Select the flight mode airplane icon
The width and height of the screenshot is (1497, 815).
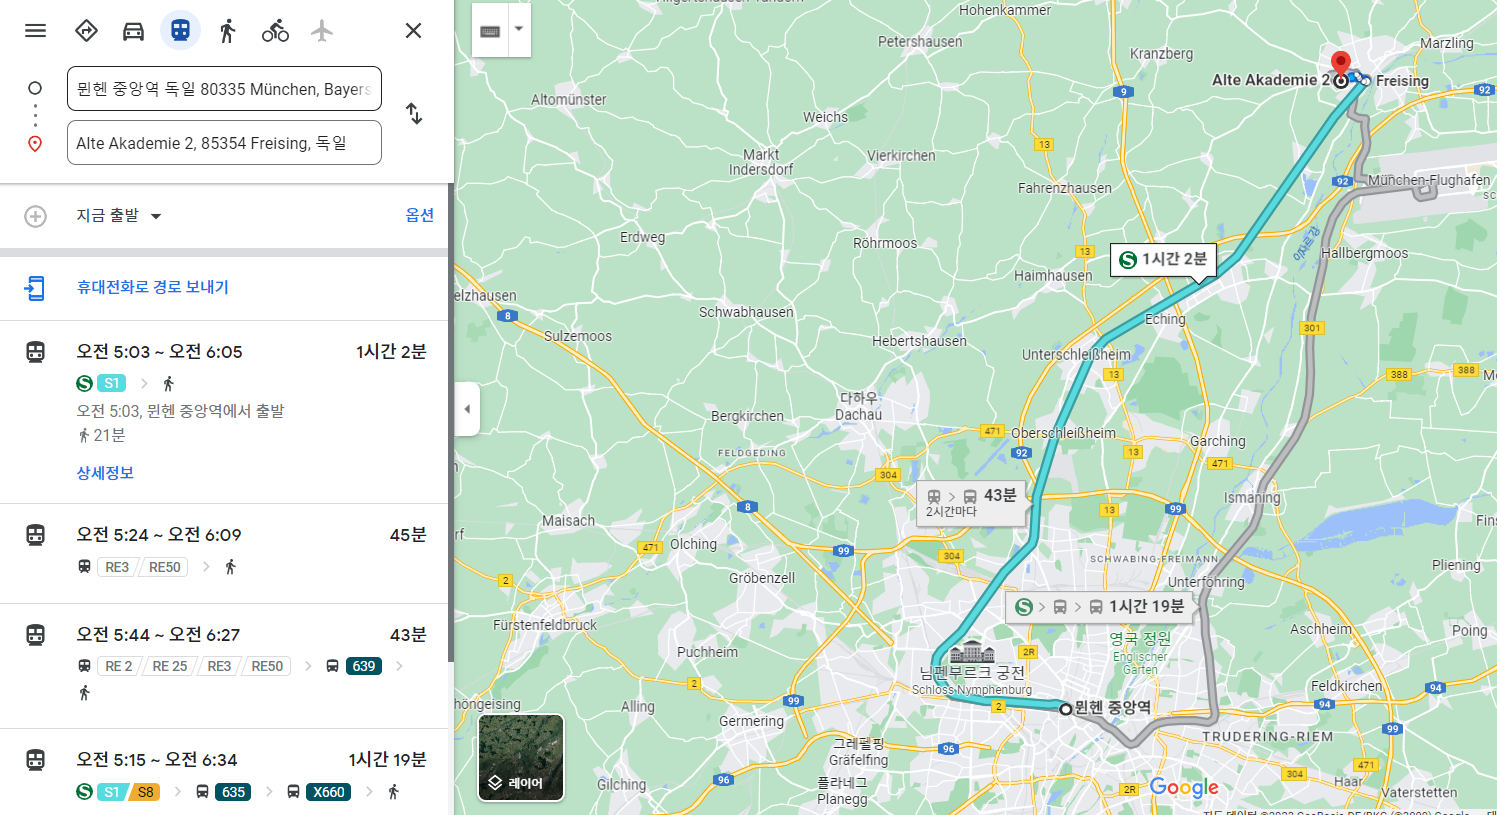coord(321,30)
